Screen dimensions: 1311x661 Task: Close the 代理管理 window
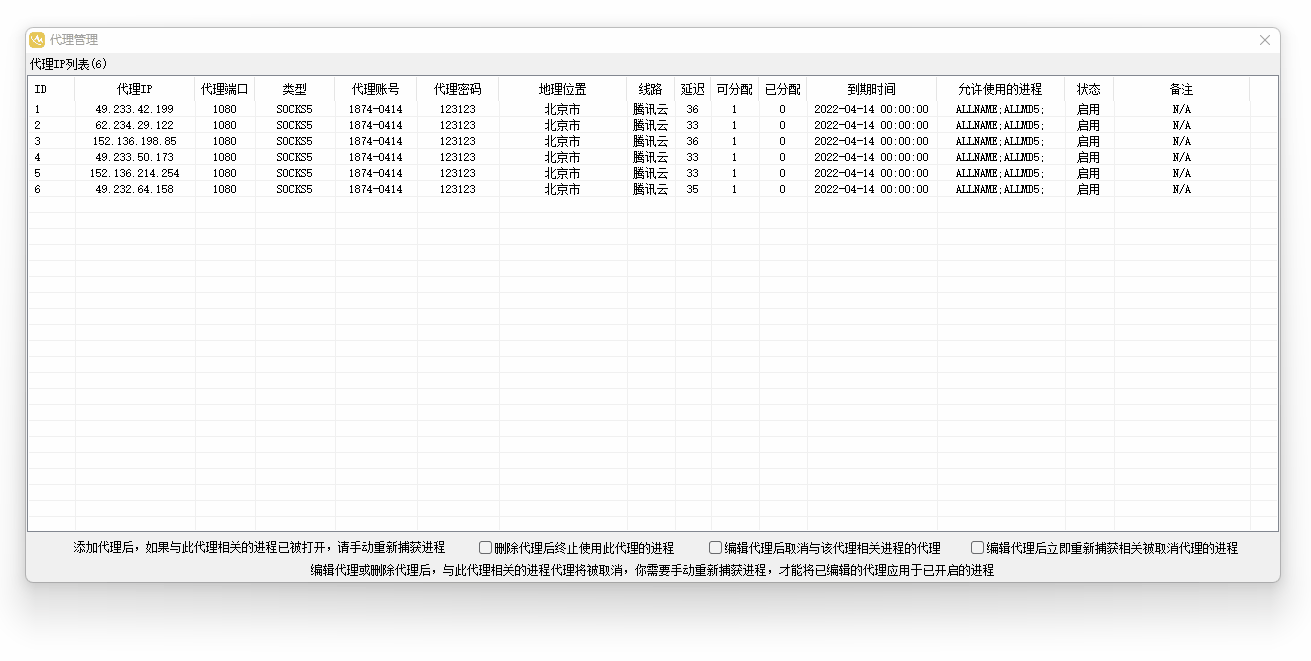pyautogui.click(x=1265, y=40)
